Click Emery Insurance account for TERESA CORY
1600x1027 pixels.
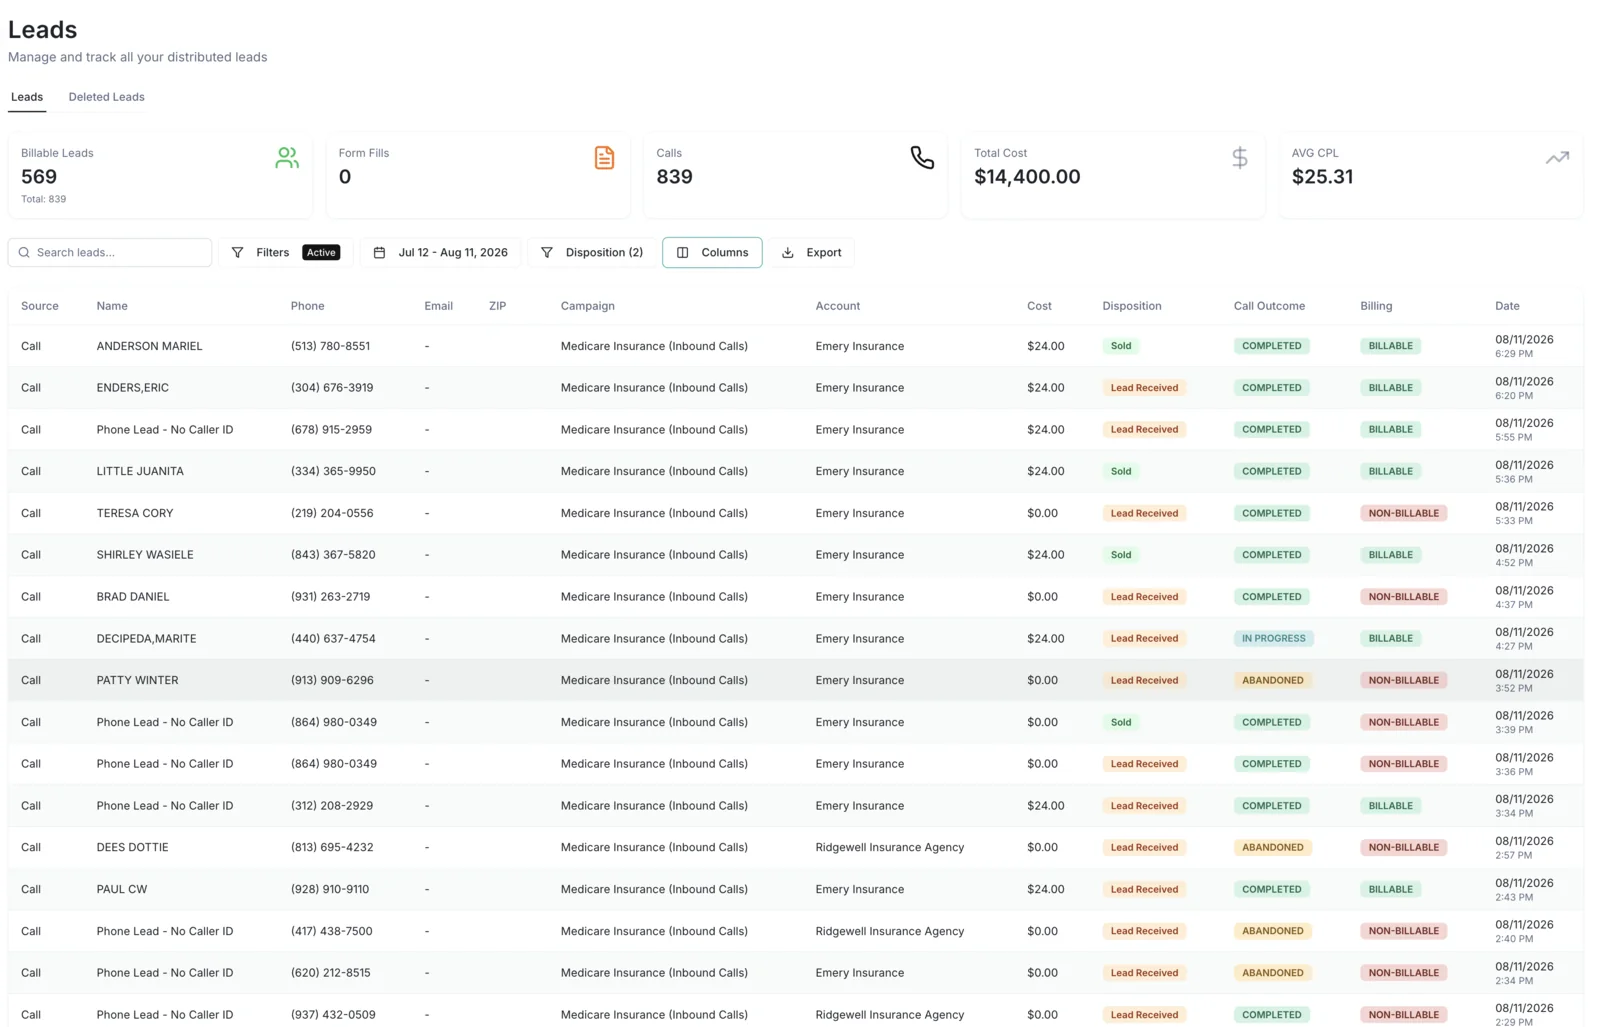pyautogui.click(x=859, y=513)
